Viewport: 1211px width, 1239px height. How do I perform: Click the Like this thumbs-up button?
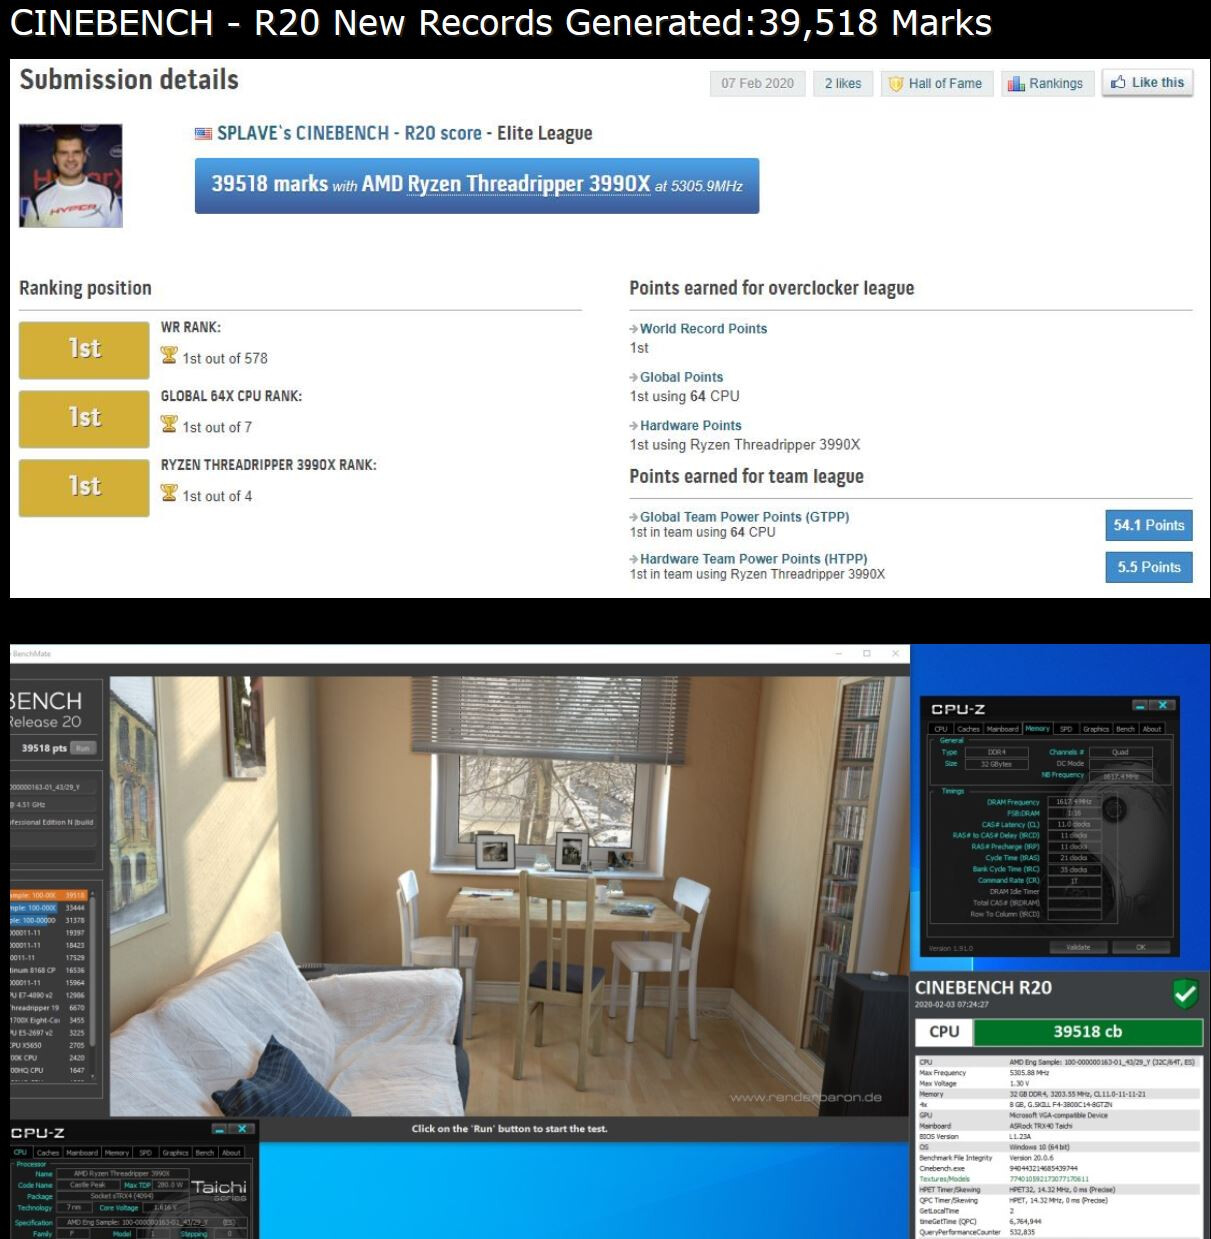[x=1148, y=83]
